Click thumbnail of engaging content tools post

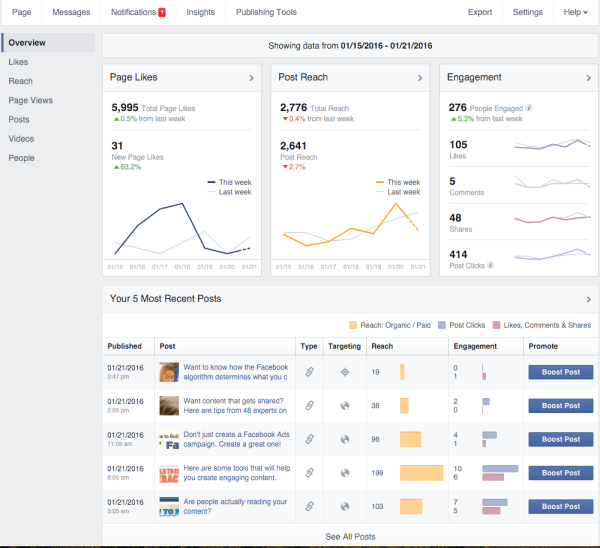pos(169,473)
